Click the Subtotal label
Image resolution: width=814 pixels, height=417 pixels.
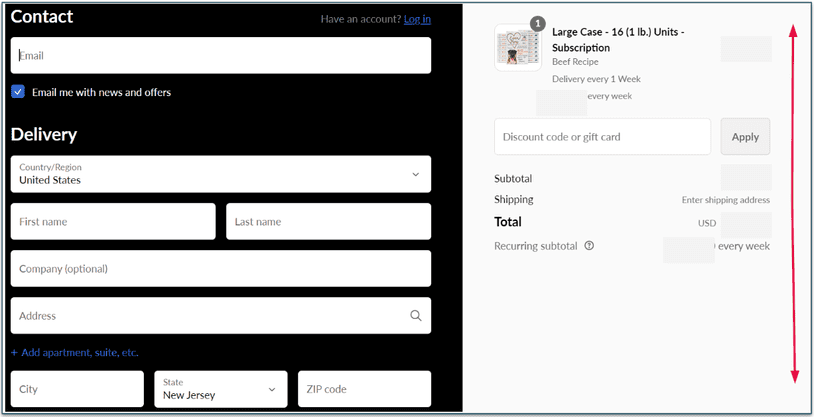pos(513,179)
